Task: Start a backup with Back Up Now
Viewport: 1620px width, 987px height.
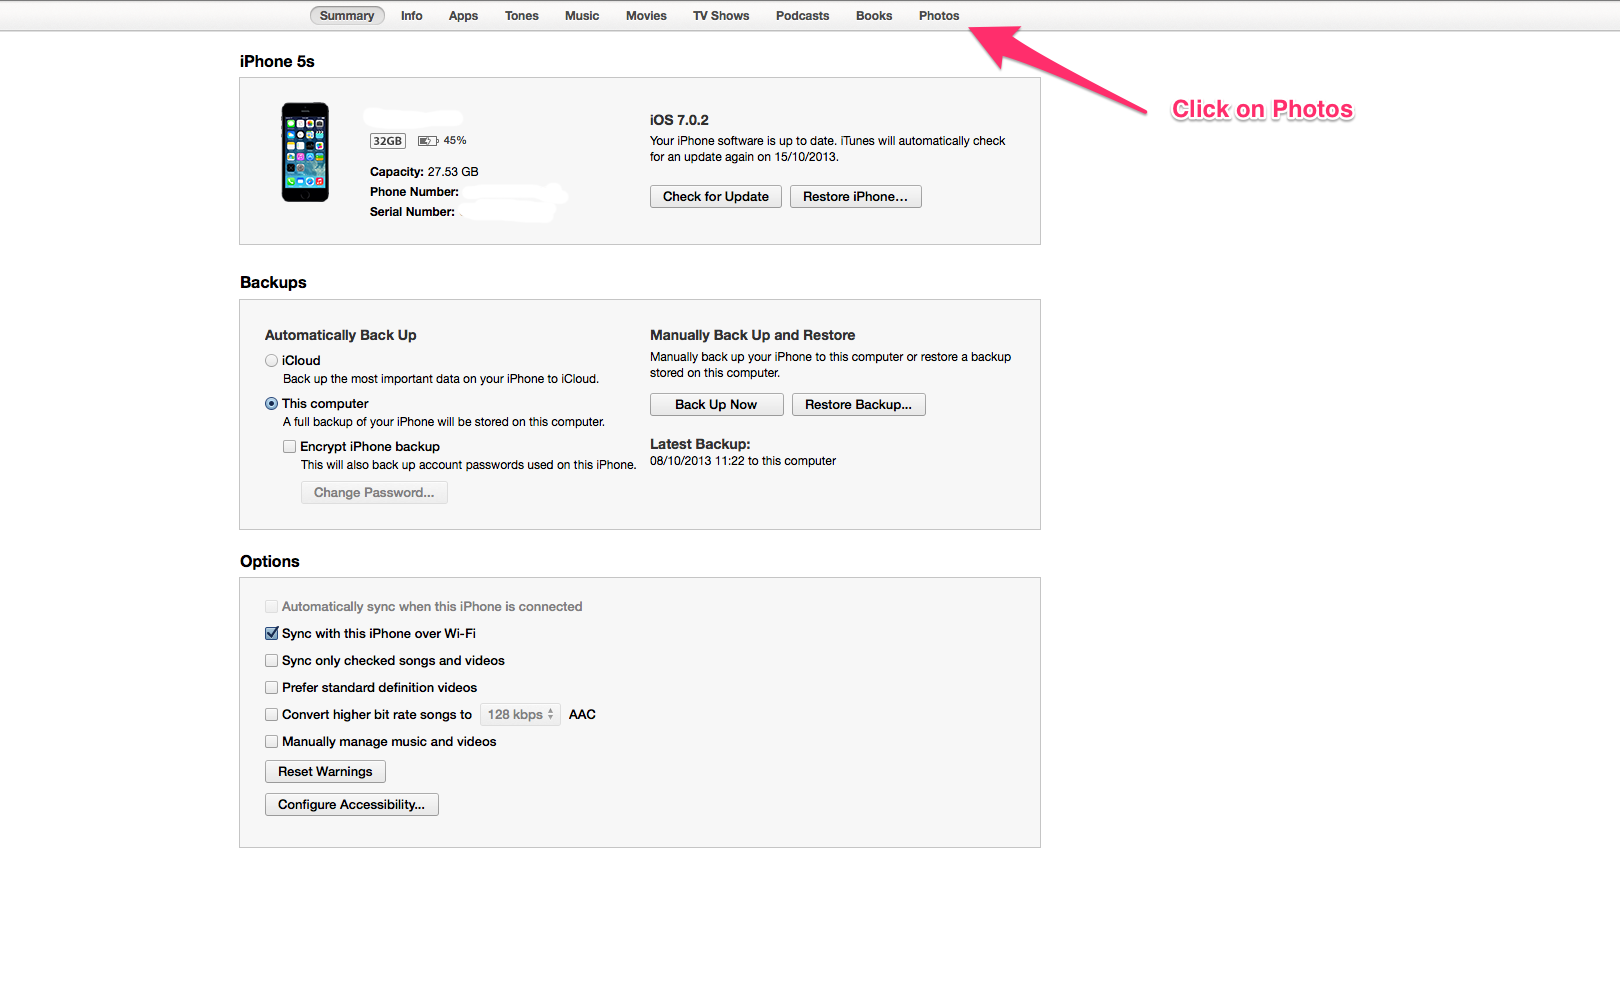Action: [716, 405]
